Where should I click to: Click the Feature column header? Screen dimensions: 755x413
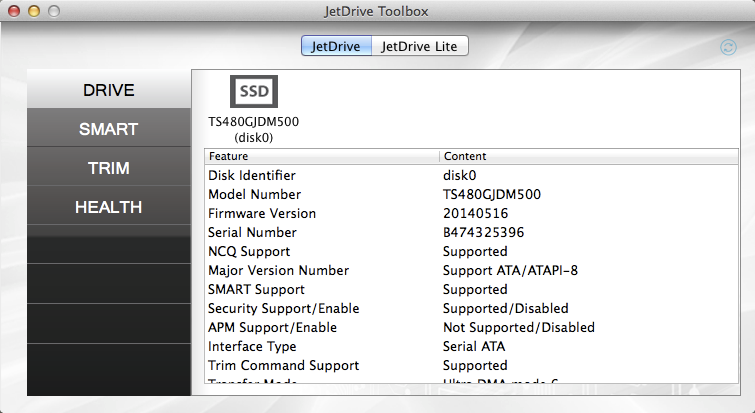click(321, 157)
